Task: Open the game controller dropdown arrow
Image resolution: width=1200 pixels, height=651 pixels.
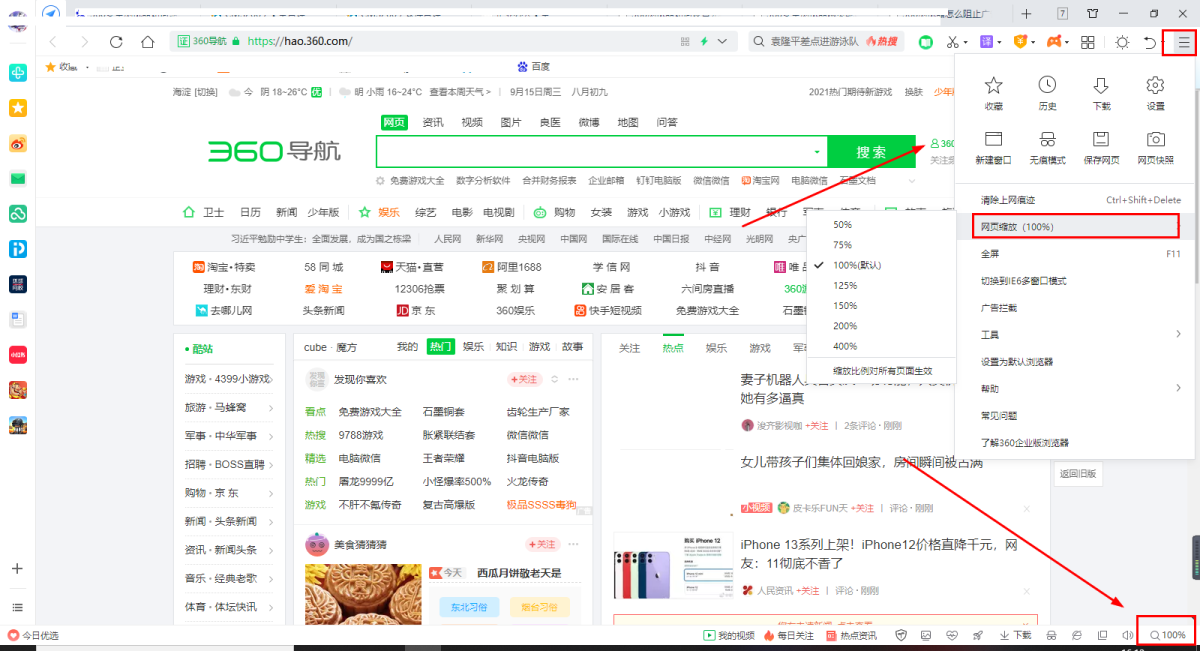Action: (x=1068, y=43)
